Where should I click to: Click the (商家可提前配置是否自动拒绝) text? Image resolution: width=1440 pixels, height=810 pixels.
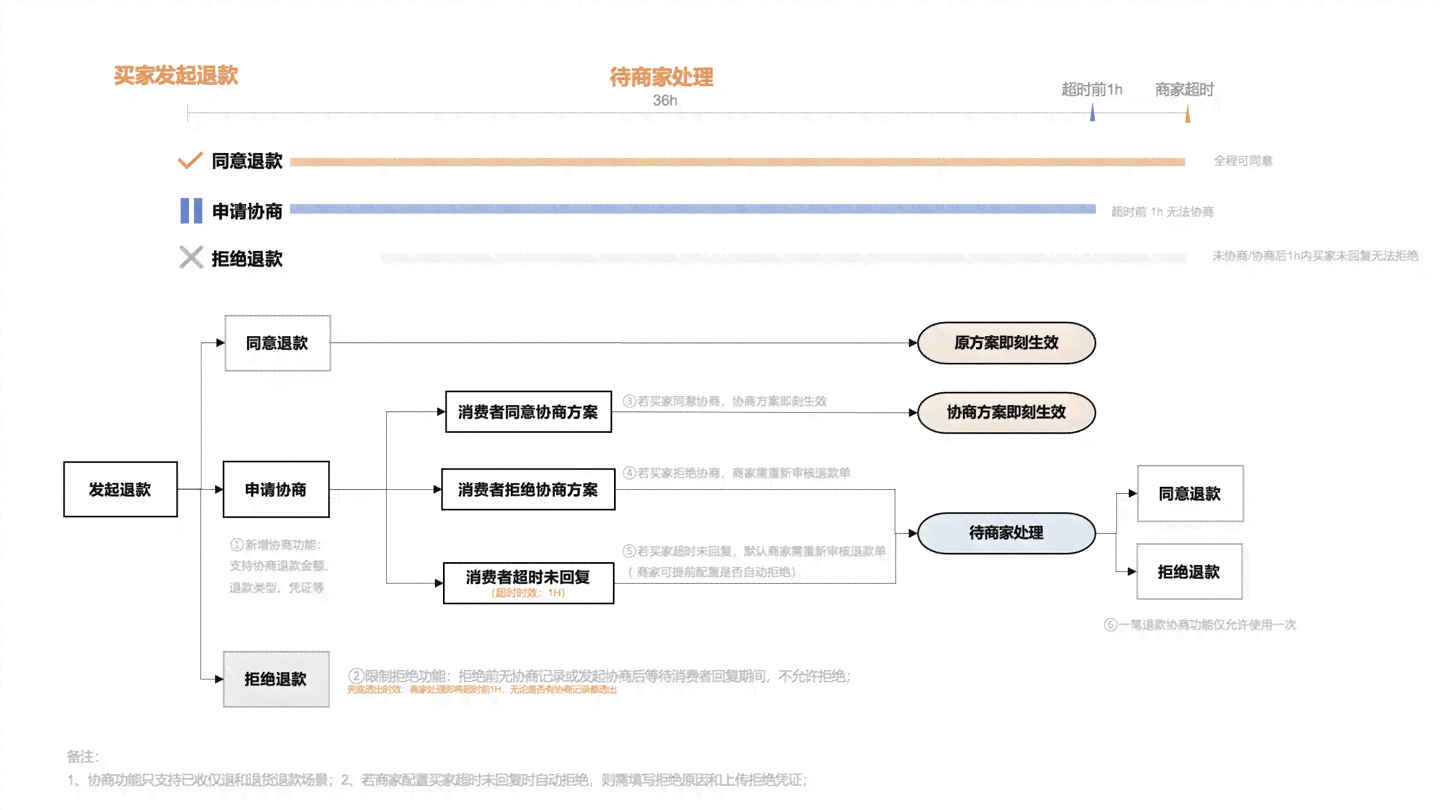[x=713, y=572]
